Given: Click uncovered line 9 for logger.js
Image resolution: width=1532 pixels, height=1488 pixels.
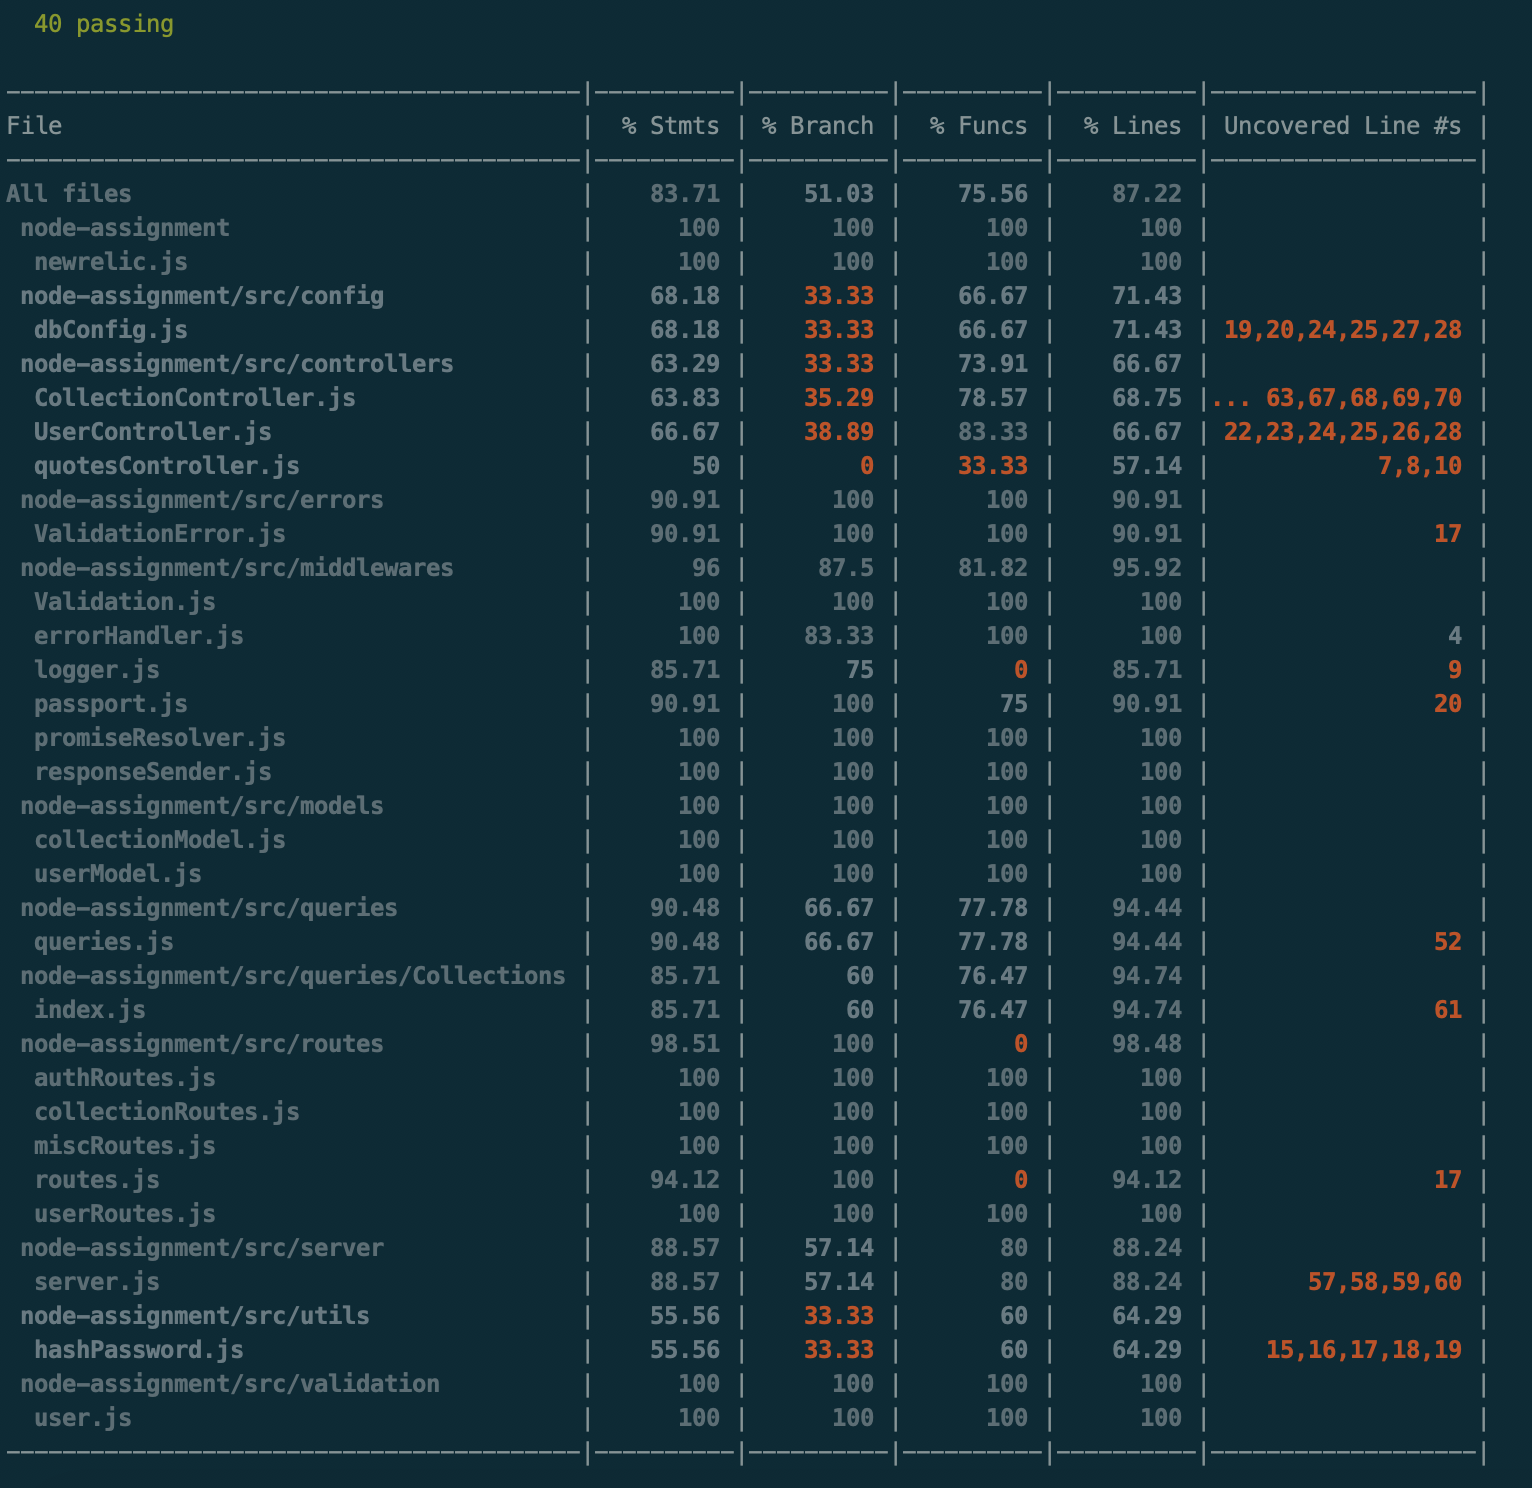Looking at the screenshot, I should coord(1455,670).
